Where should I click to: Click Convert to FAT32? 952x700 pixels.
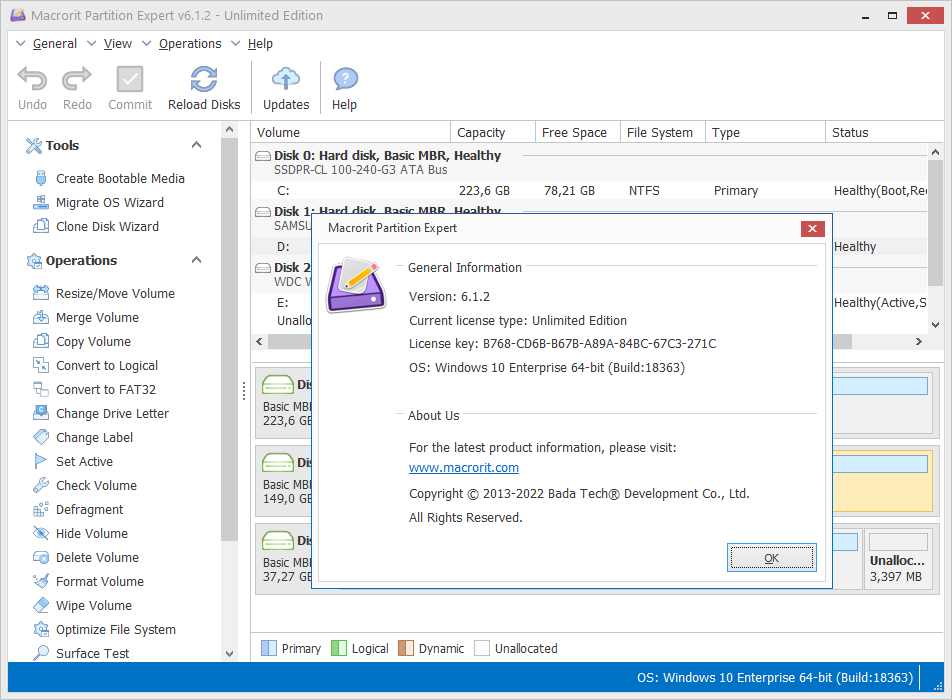point(106,390)
